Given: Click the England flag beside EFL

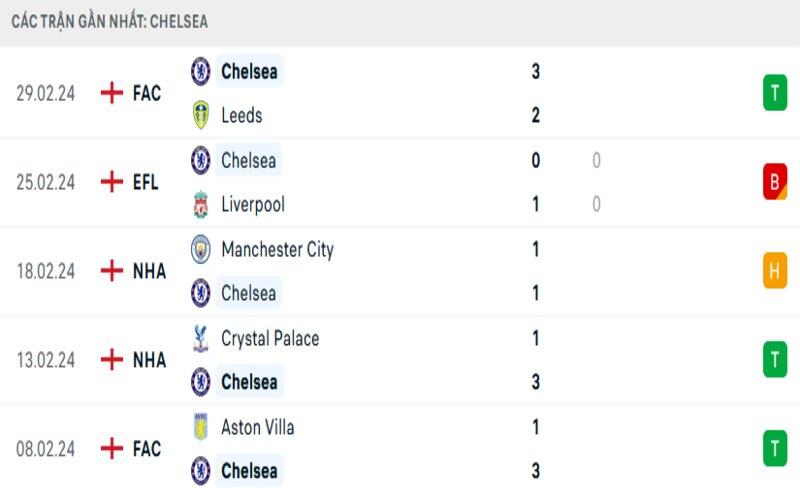Looking at the screenshot, I should point(112,182).
